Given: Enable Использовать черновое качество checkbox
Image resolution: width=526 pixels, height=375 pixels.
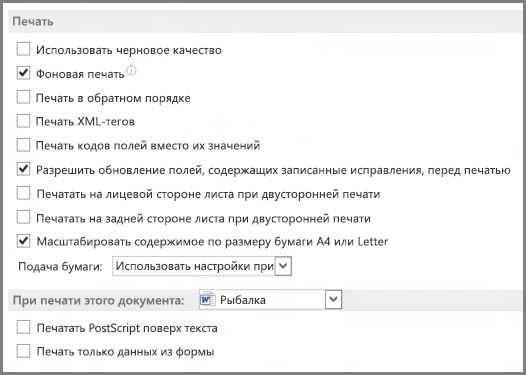Looking at the screenshot, I should click(x=23, y=49).
